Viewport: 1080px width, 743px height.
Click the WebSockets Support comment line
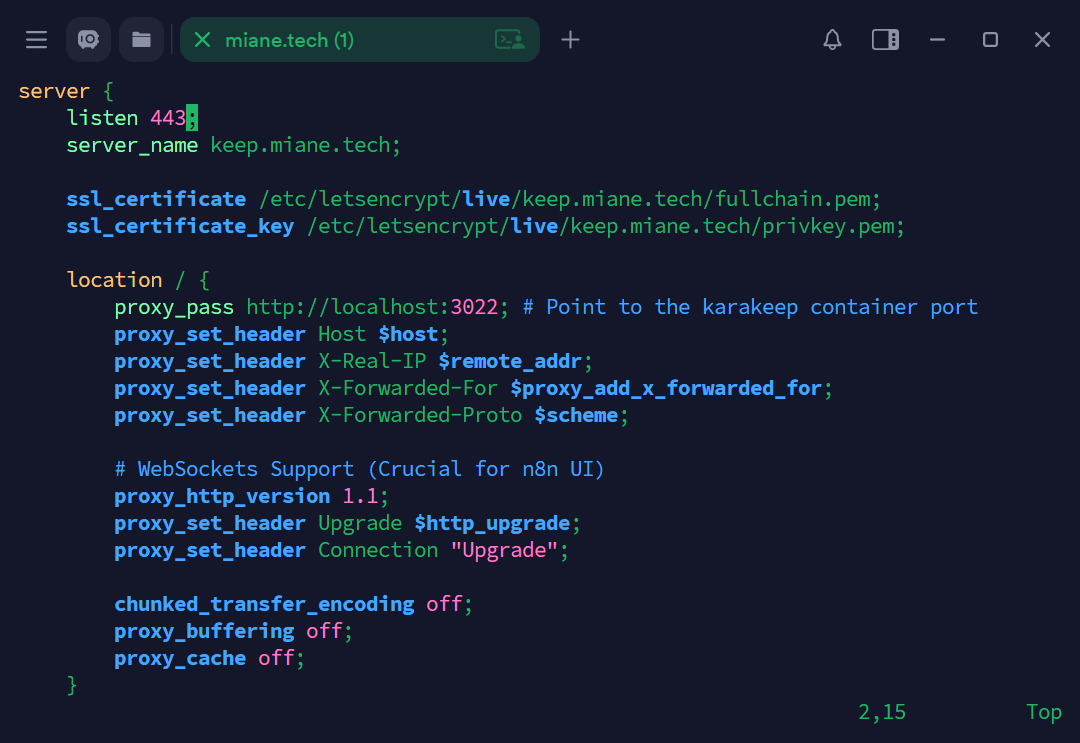click(x=359, y=469)
